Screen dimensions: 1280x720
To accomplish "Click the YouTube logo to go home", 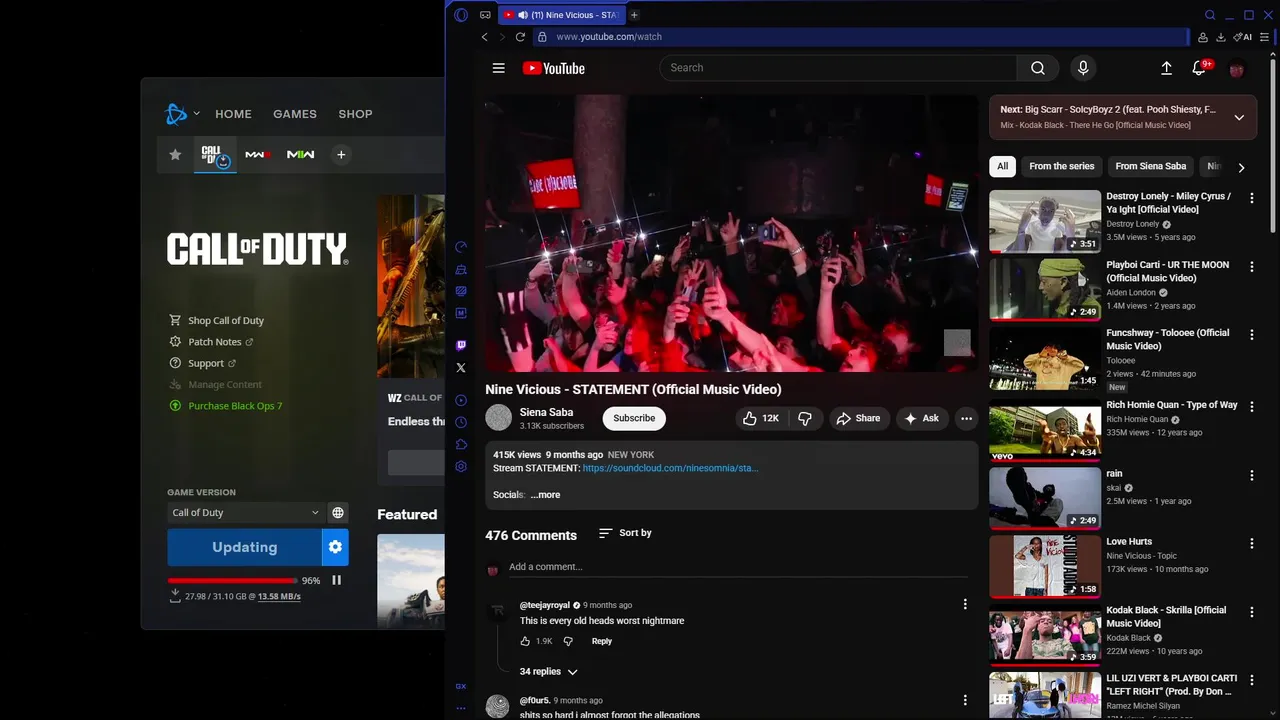I will coord(553,68).
